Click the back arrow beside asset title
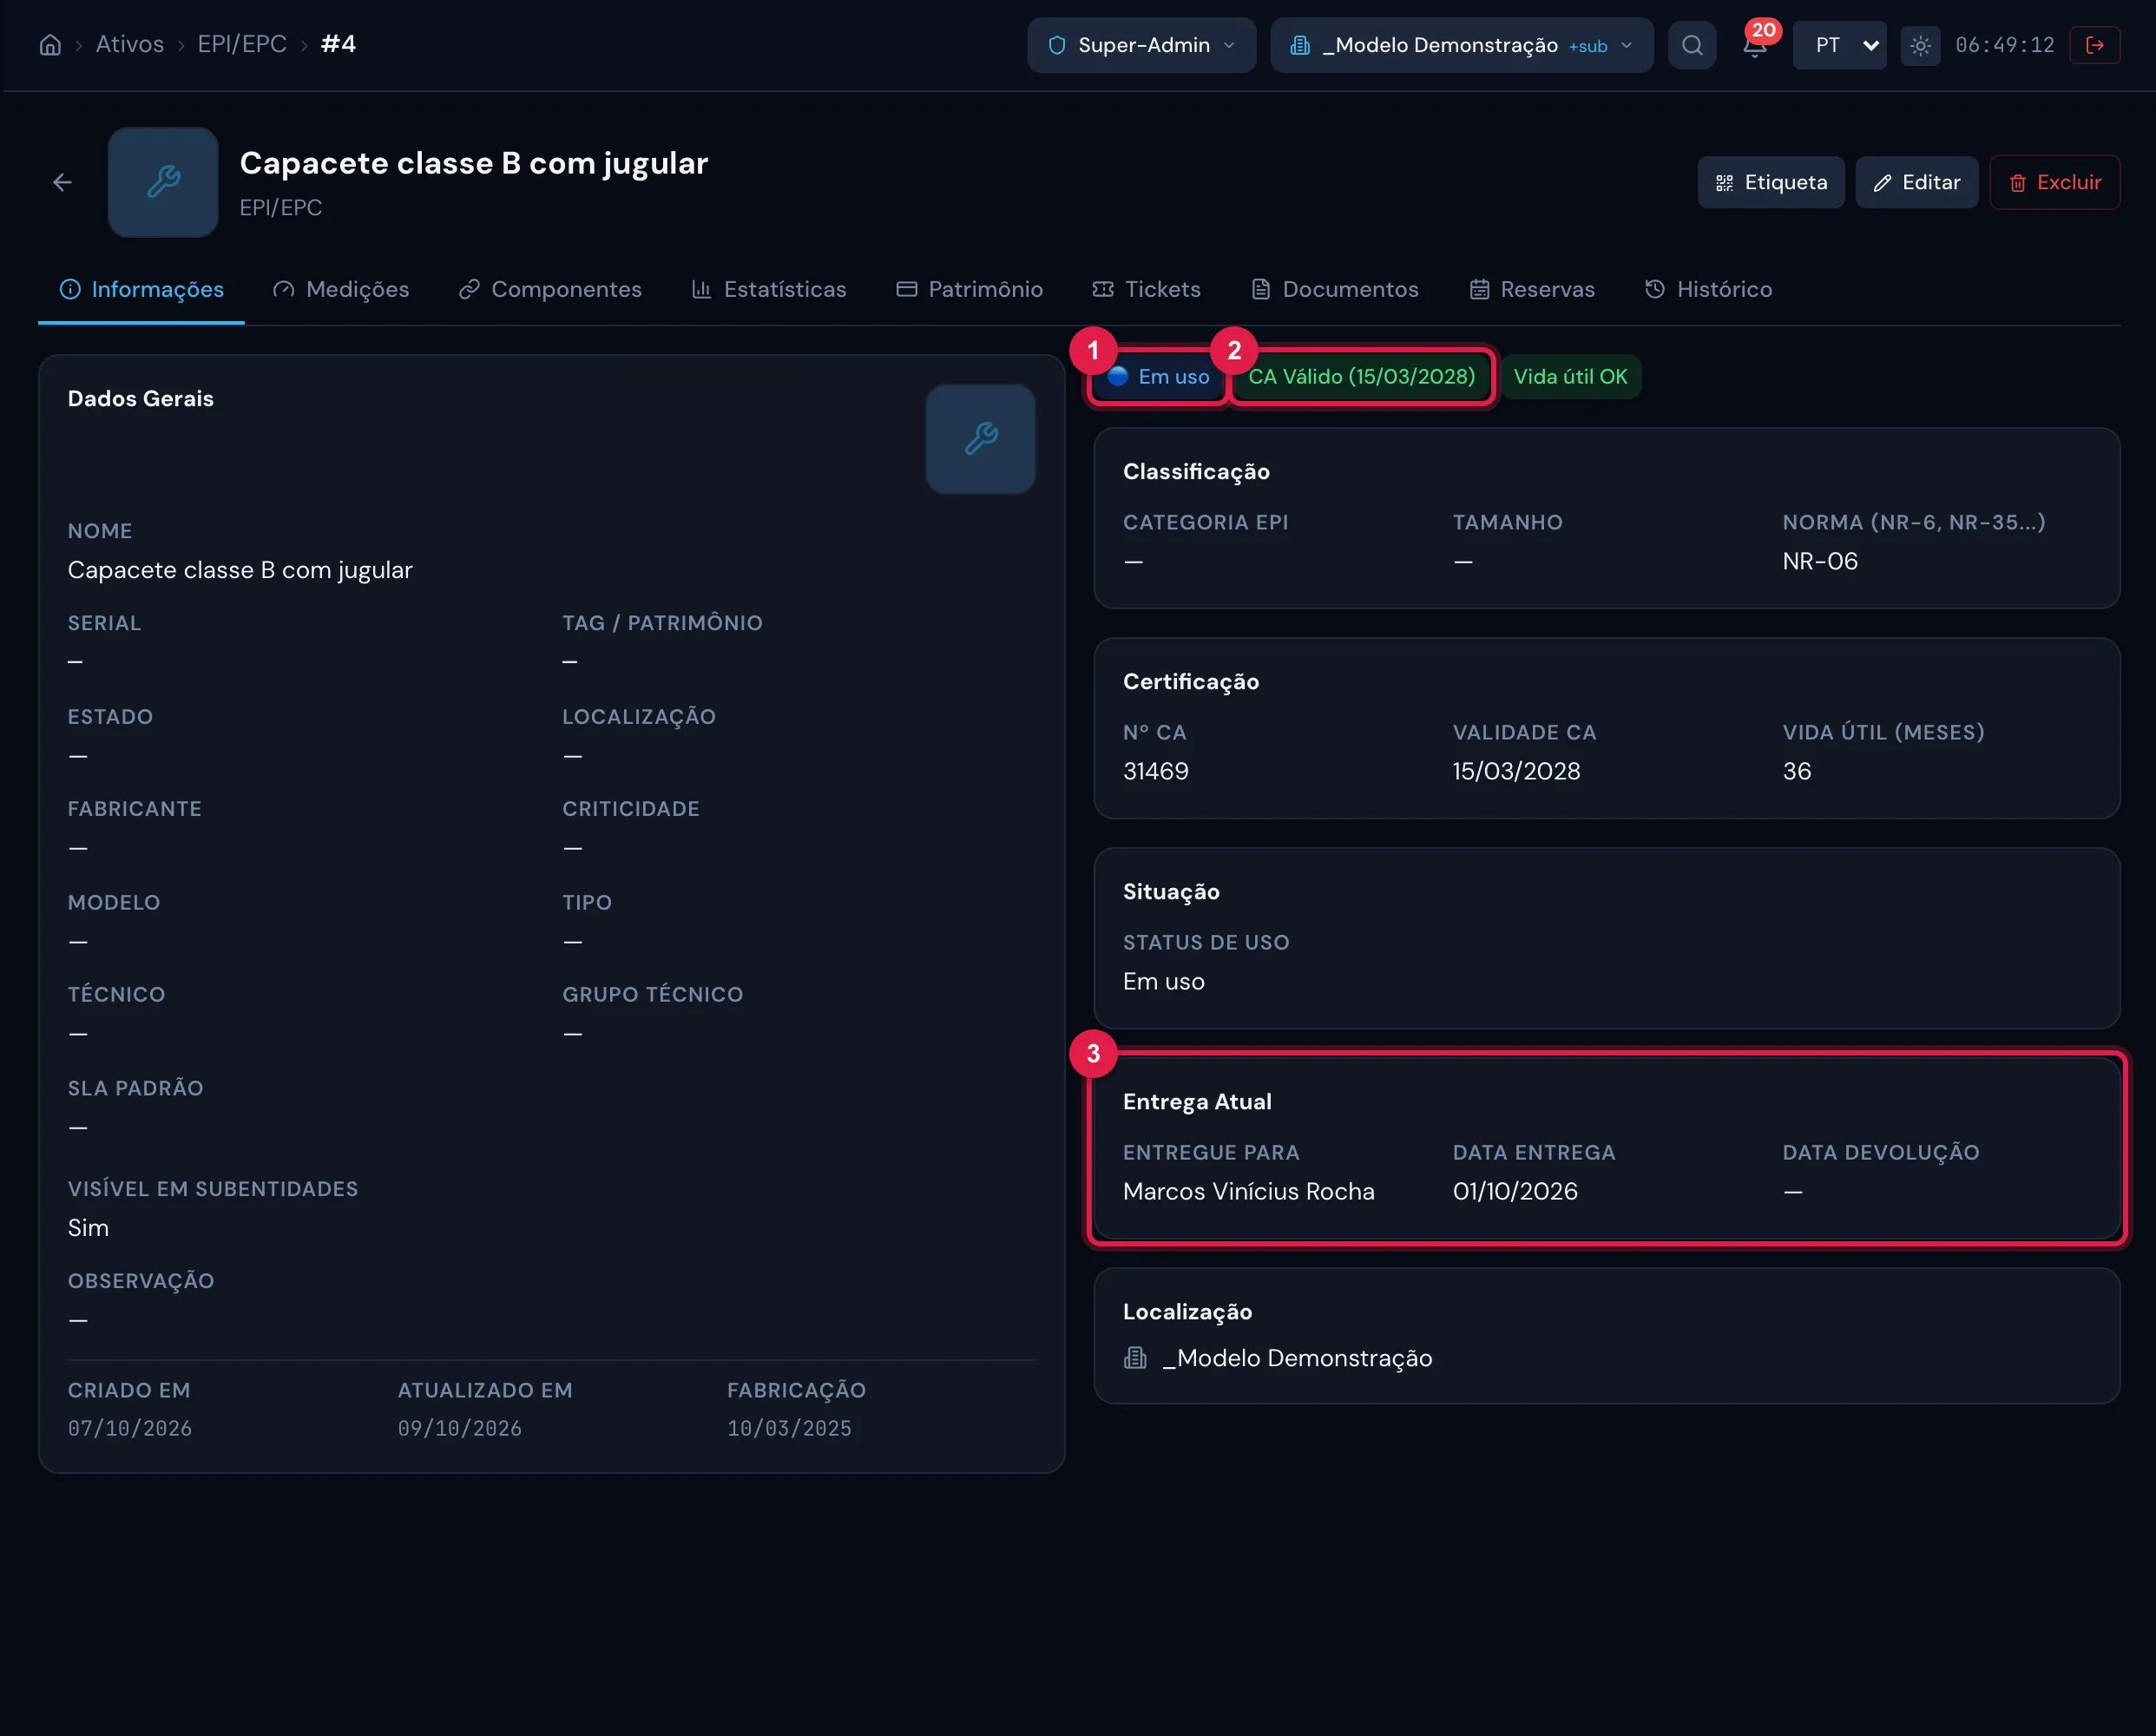This screenshot has height=1736, width=2156. click(x=62, y=182)
